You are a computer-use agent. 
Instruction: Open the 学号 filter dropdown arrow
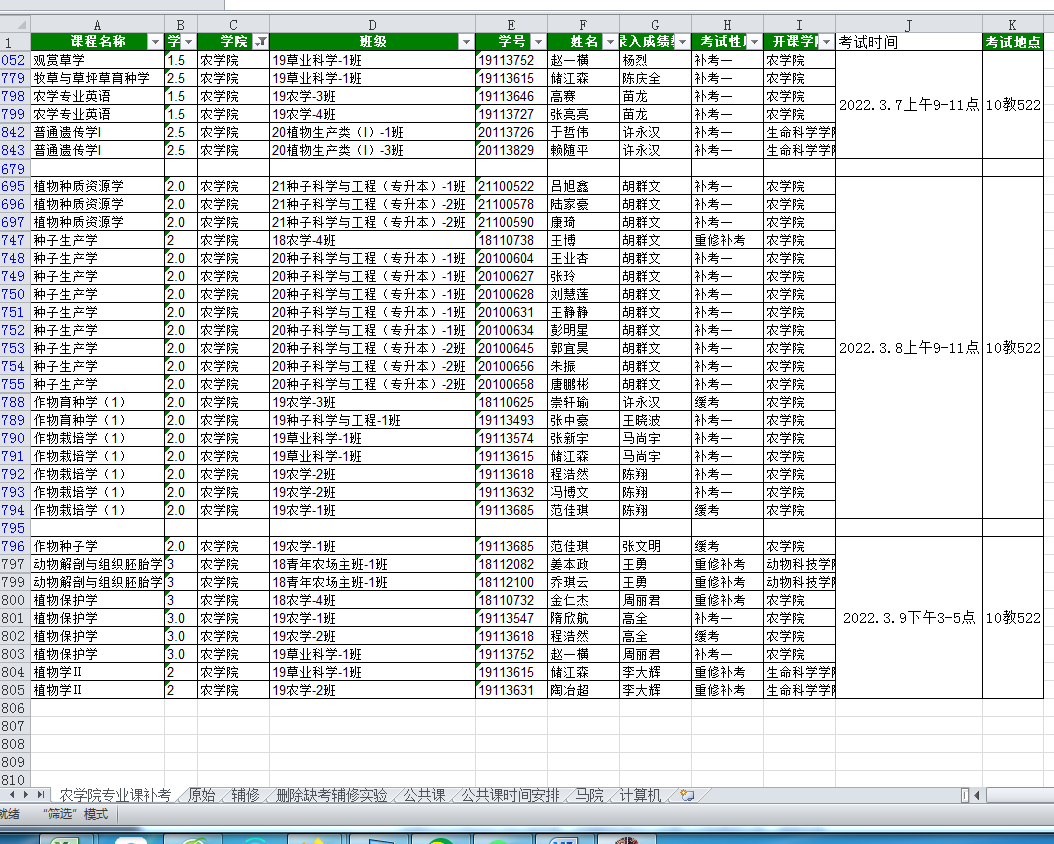pyautogui.click(x=538, y=42)
